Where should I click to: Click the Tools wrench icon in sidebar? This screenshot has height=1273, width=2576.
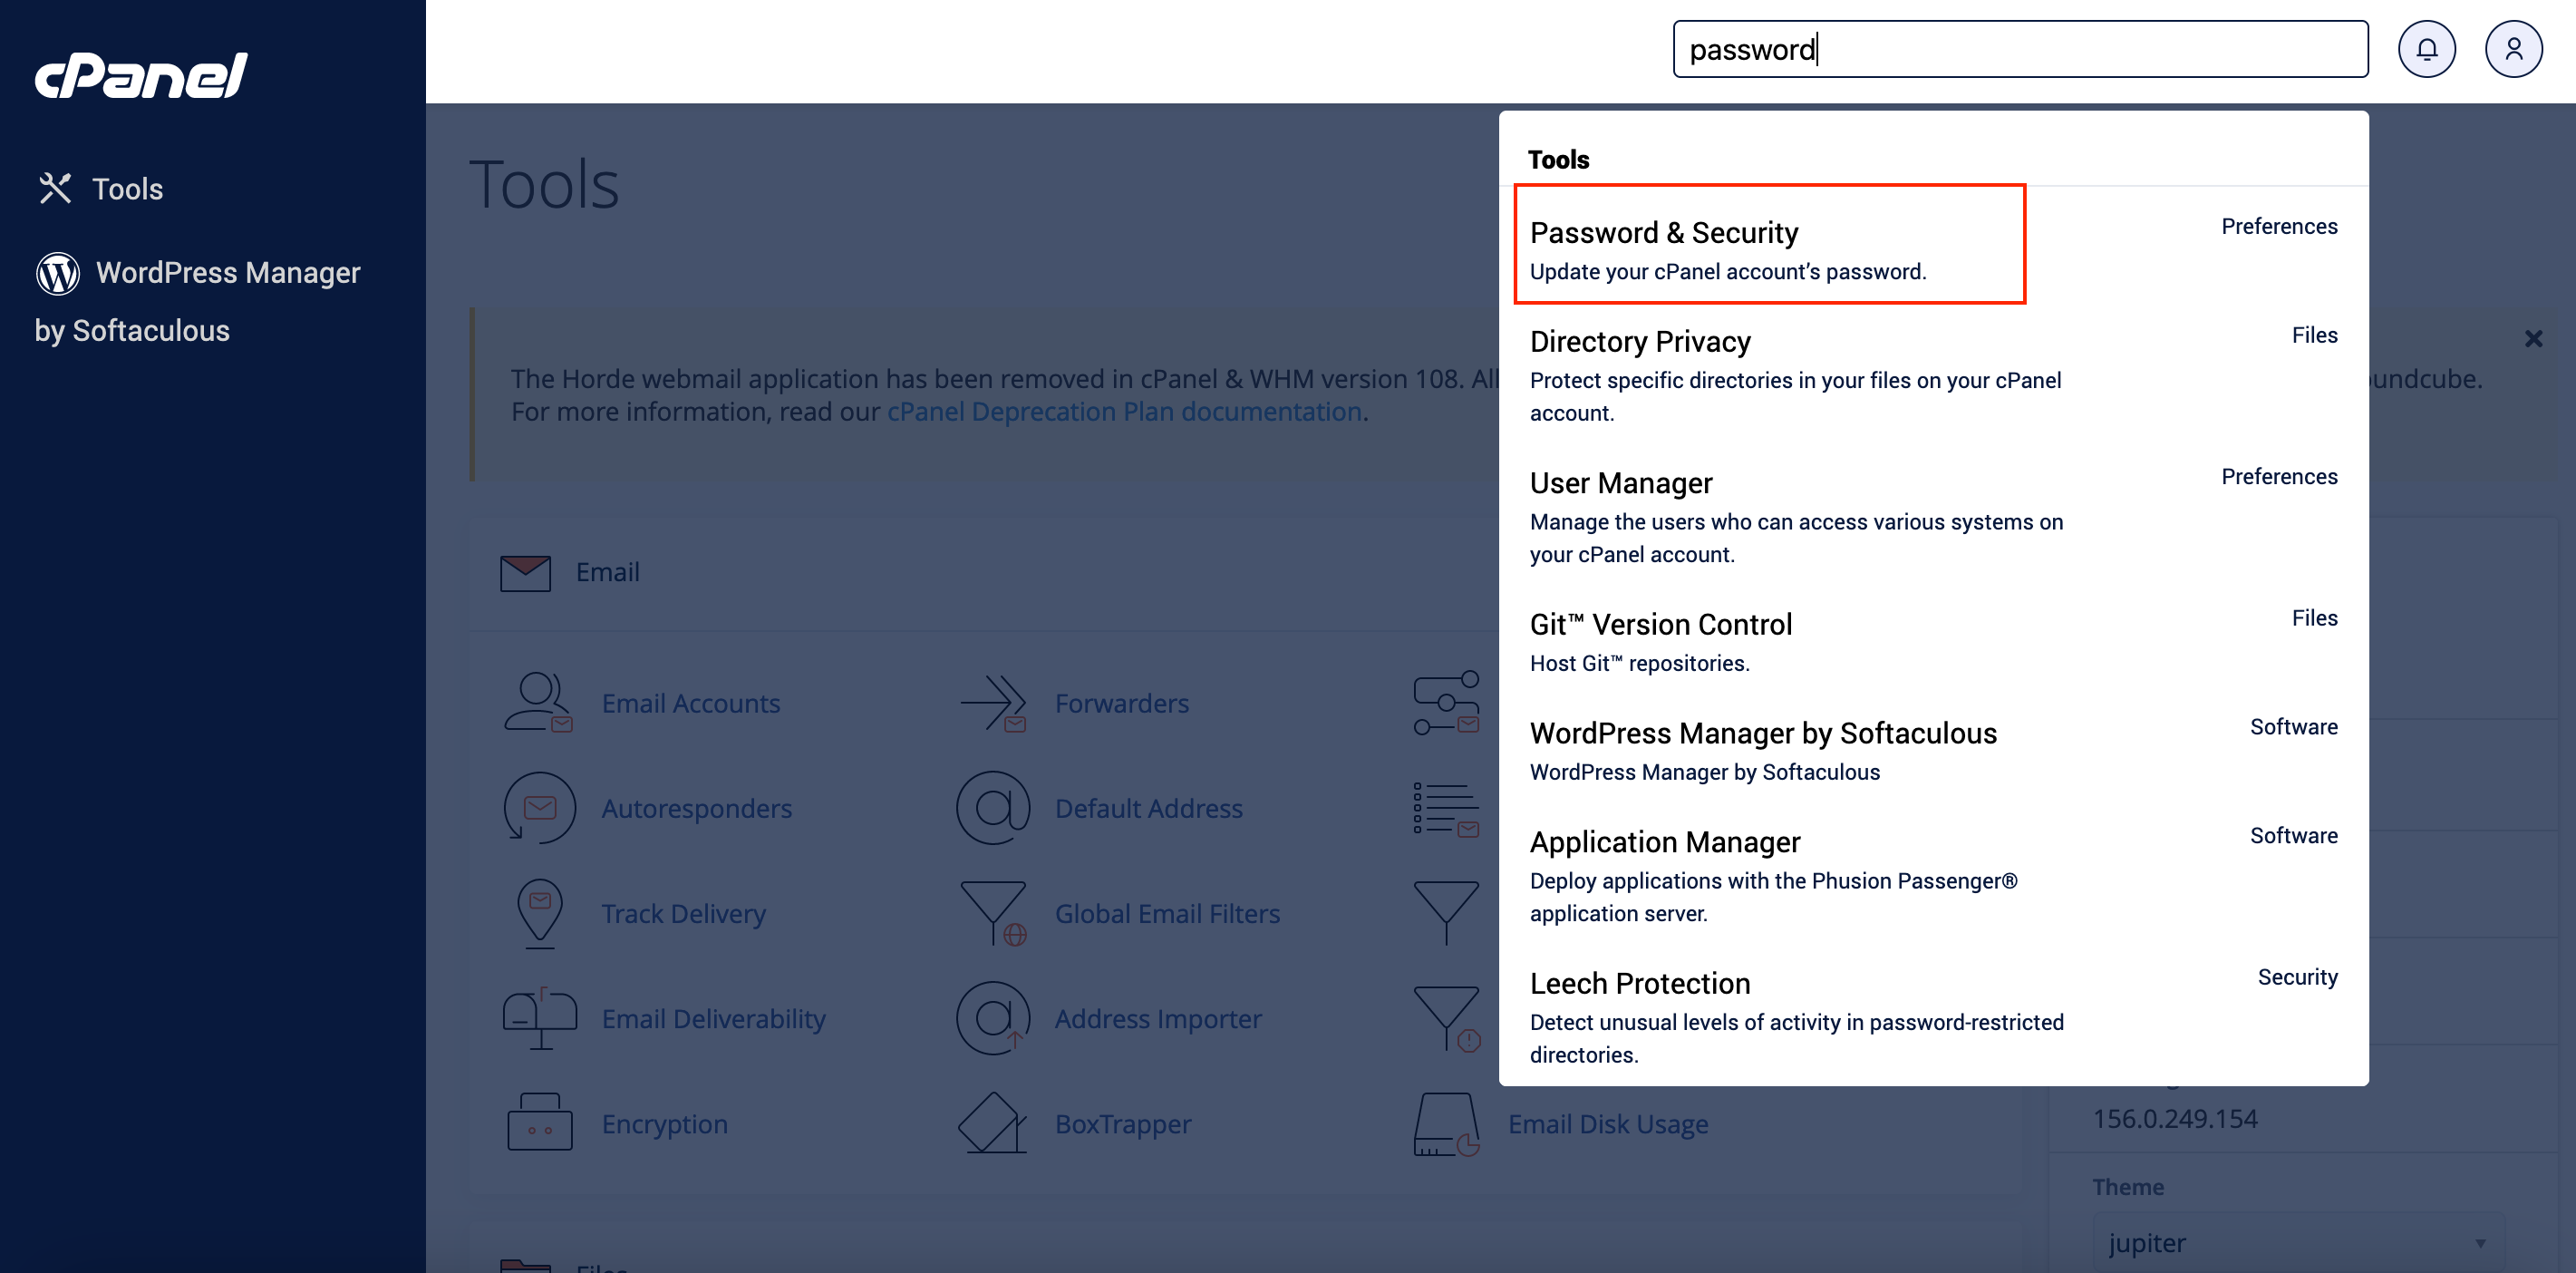point(55,188)
